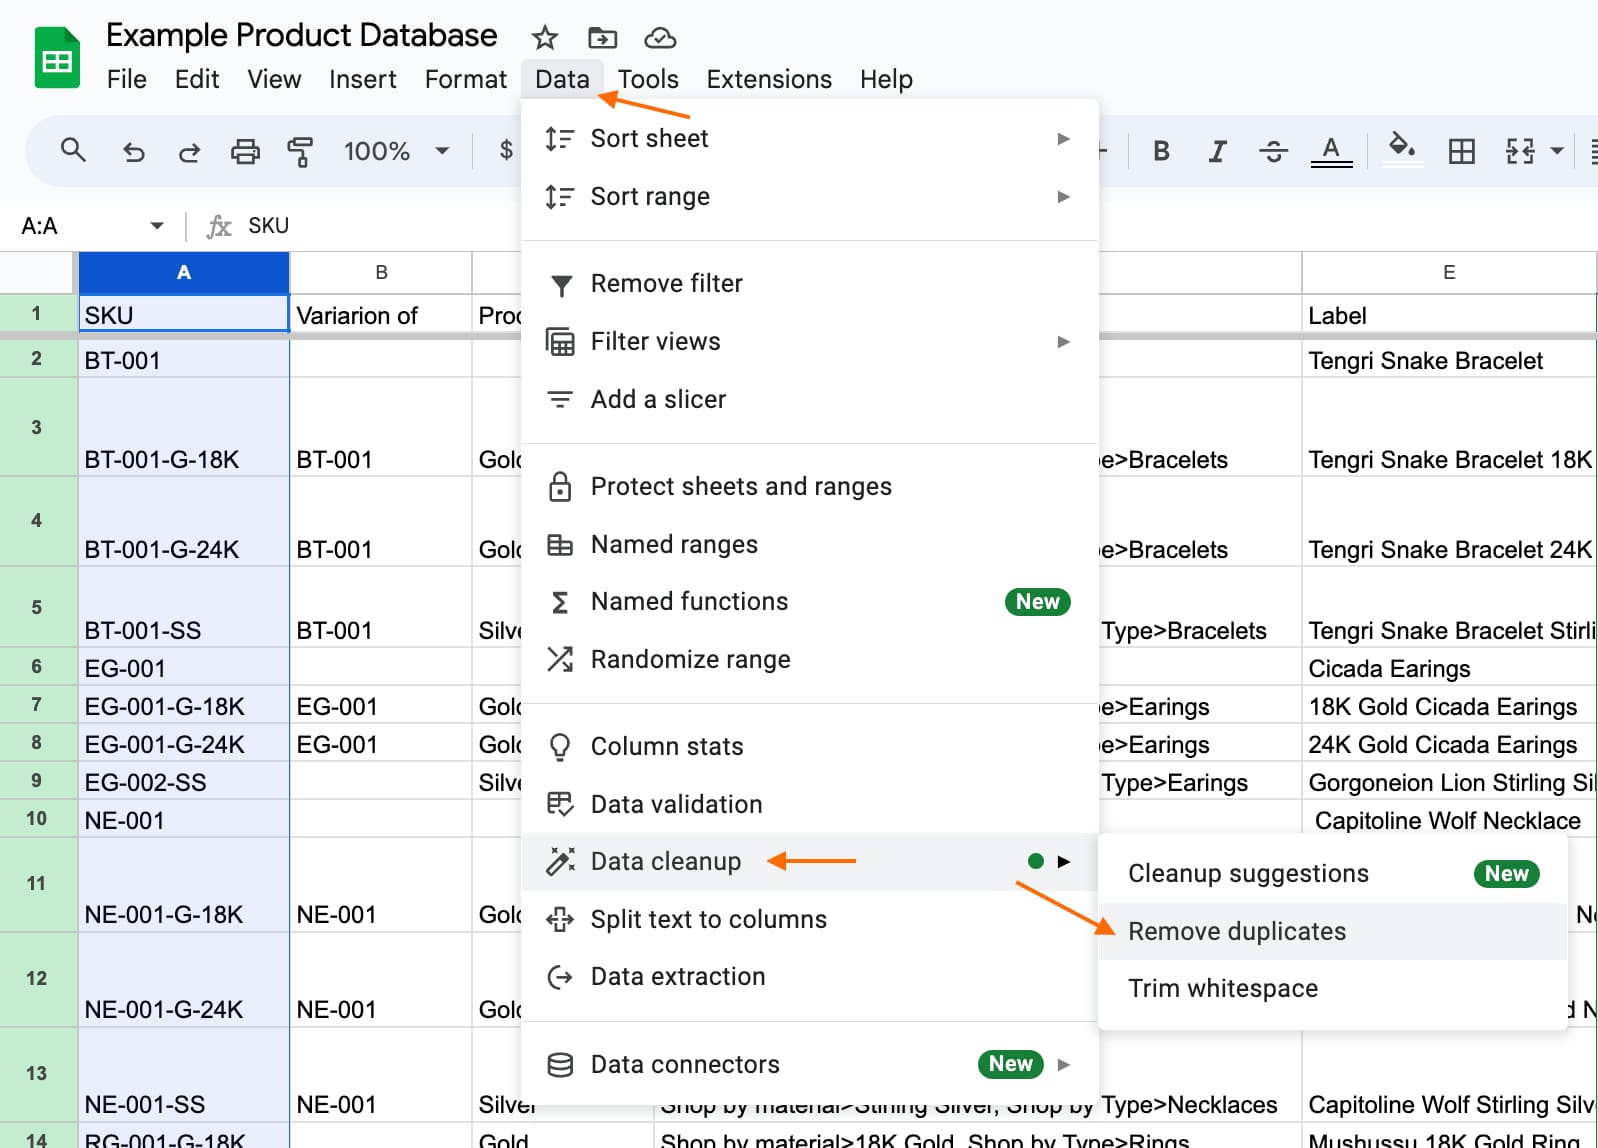The width and height of the screenshot is (1598, 1148).
Task: Expand the merge cells options arrow
Action: coord(1557,151)
